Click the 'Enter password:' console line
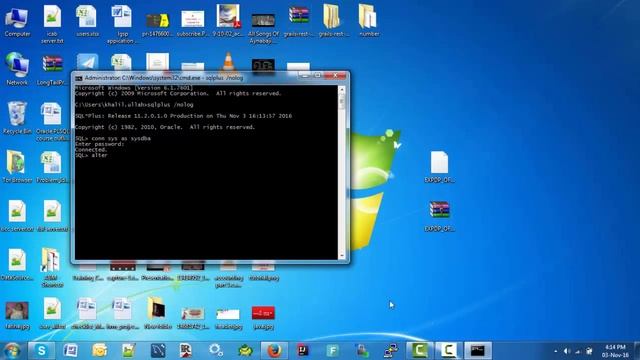This screenshot has height=360, width=640. click(99, 144)
